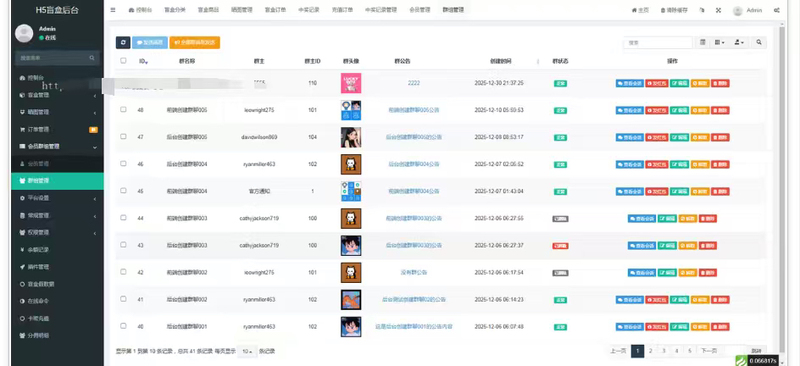The height and width of the screenshot is (366, 800).
Task: Click the fullscreen icon in the top bar
Action: click(x=718, y=10)
